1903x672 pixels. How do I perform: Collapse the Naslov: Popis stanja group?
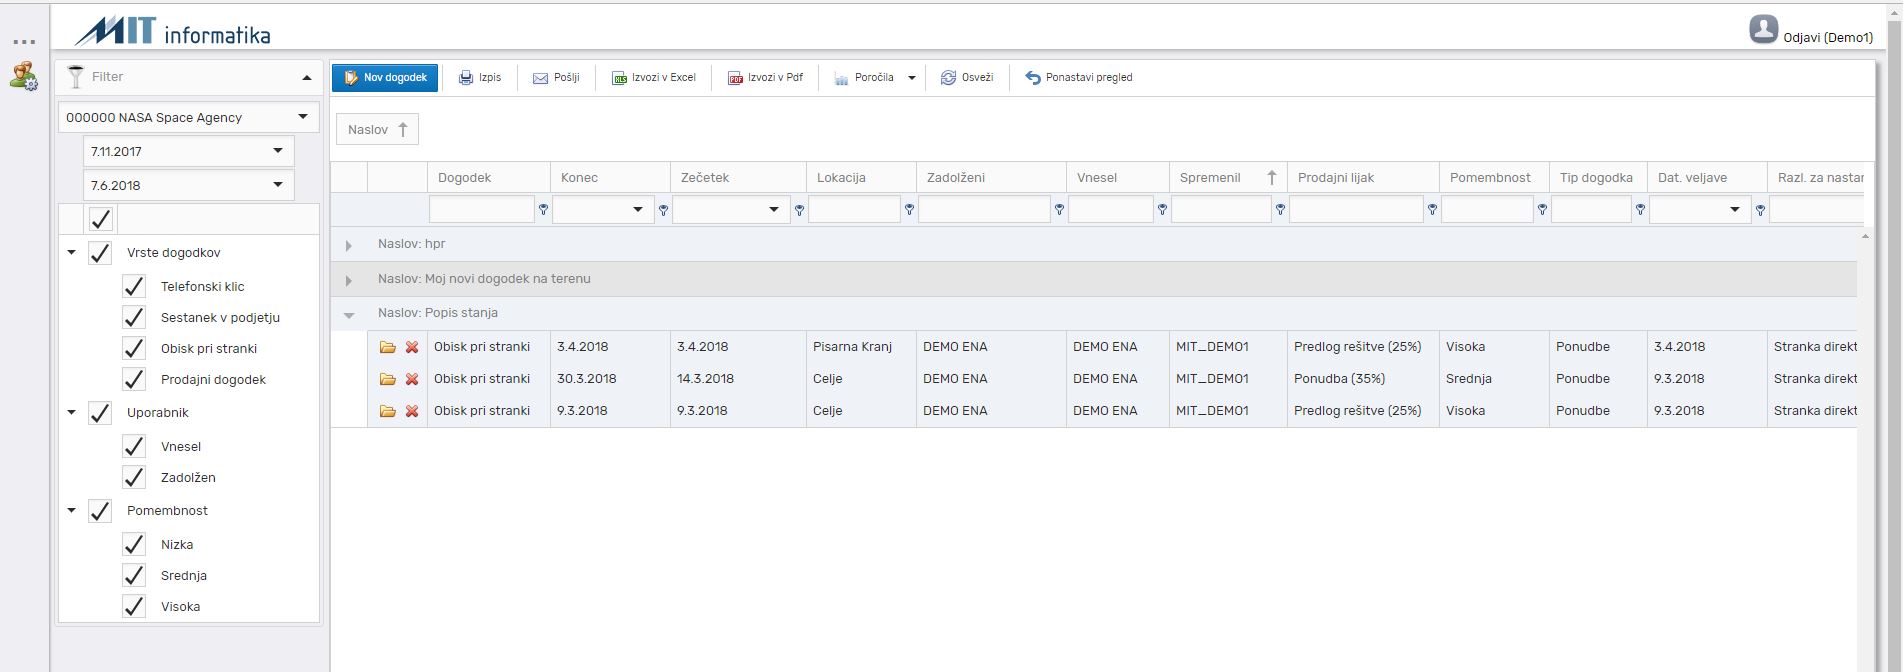tap(348, 314)
